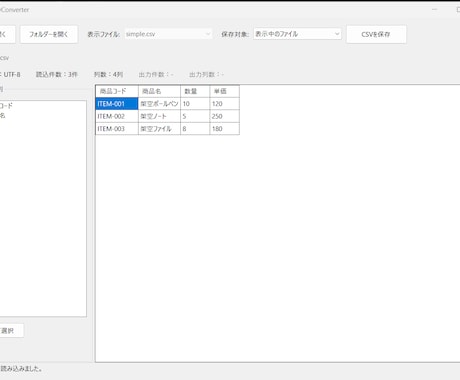The width and height of the screenshot is (460, 380).
Task: Click price cell 120
Action: [224, 104]
